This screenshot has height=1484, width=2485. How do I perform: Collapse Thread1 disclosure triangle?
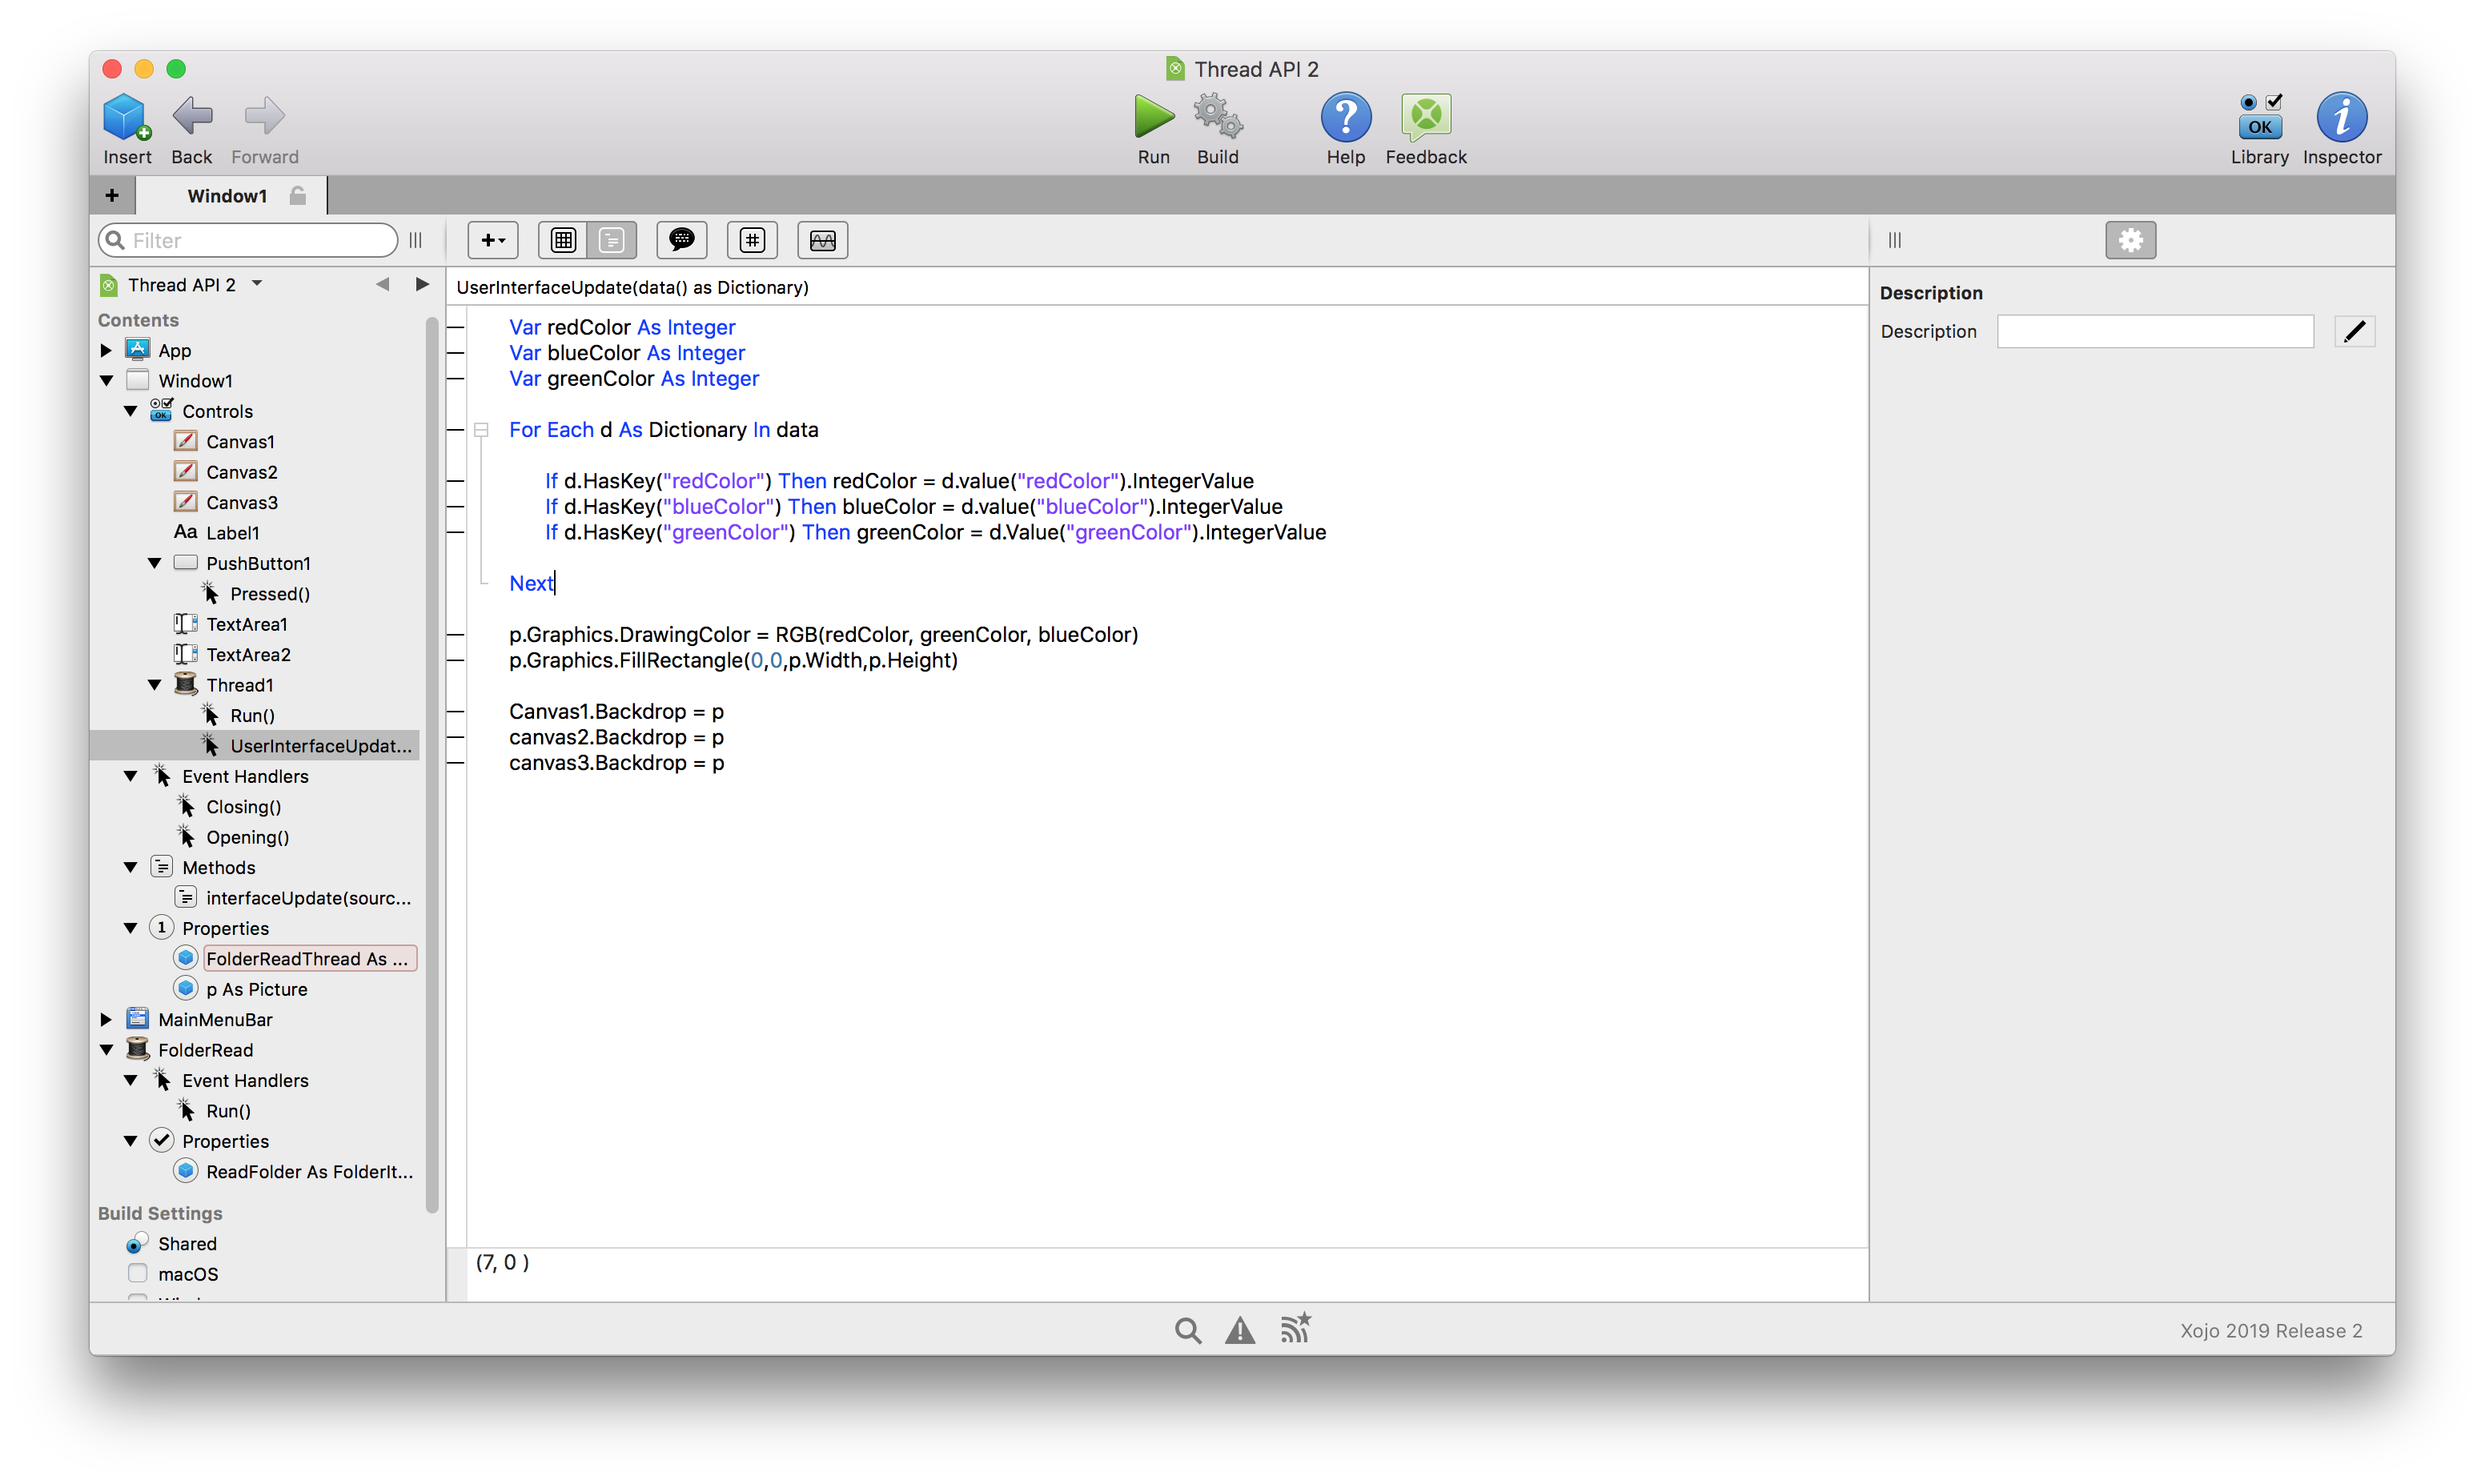[154, 685]
